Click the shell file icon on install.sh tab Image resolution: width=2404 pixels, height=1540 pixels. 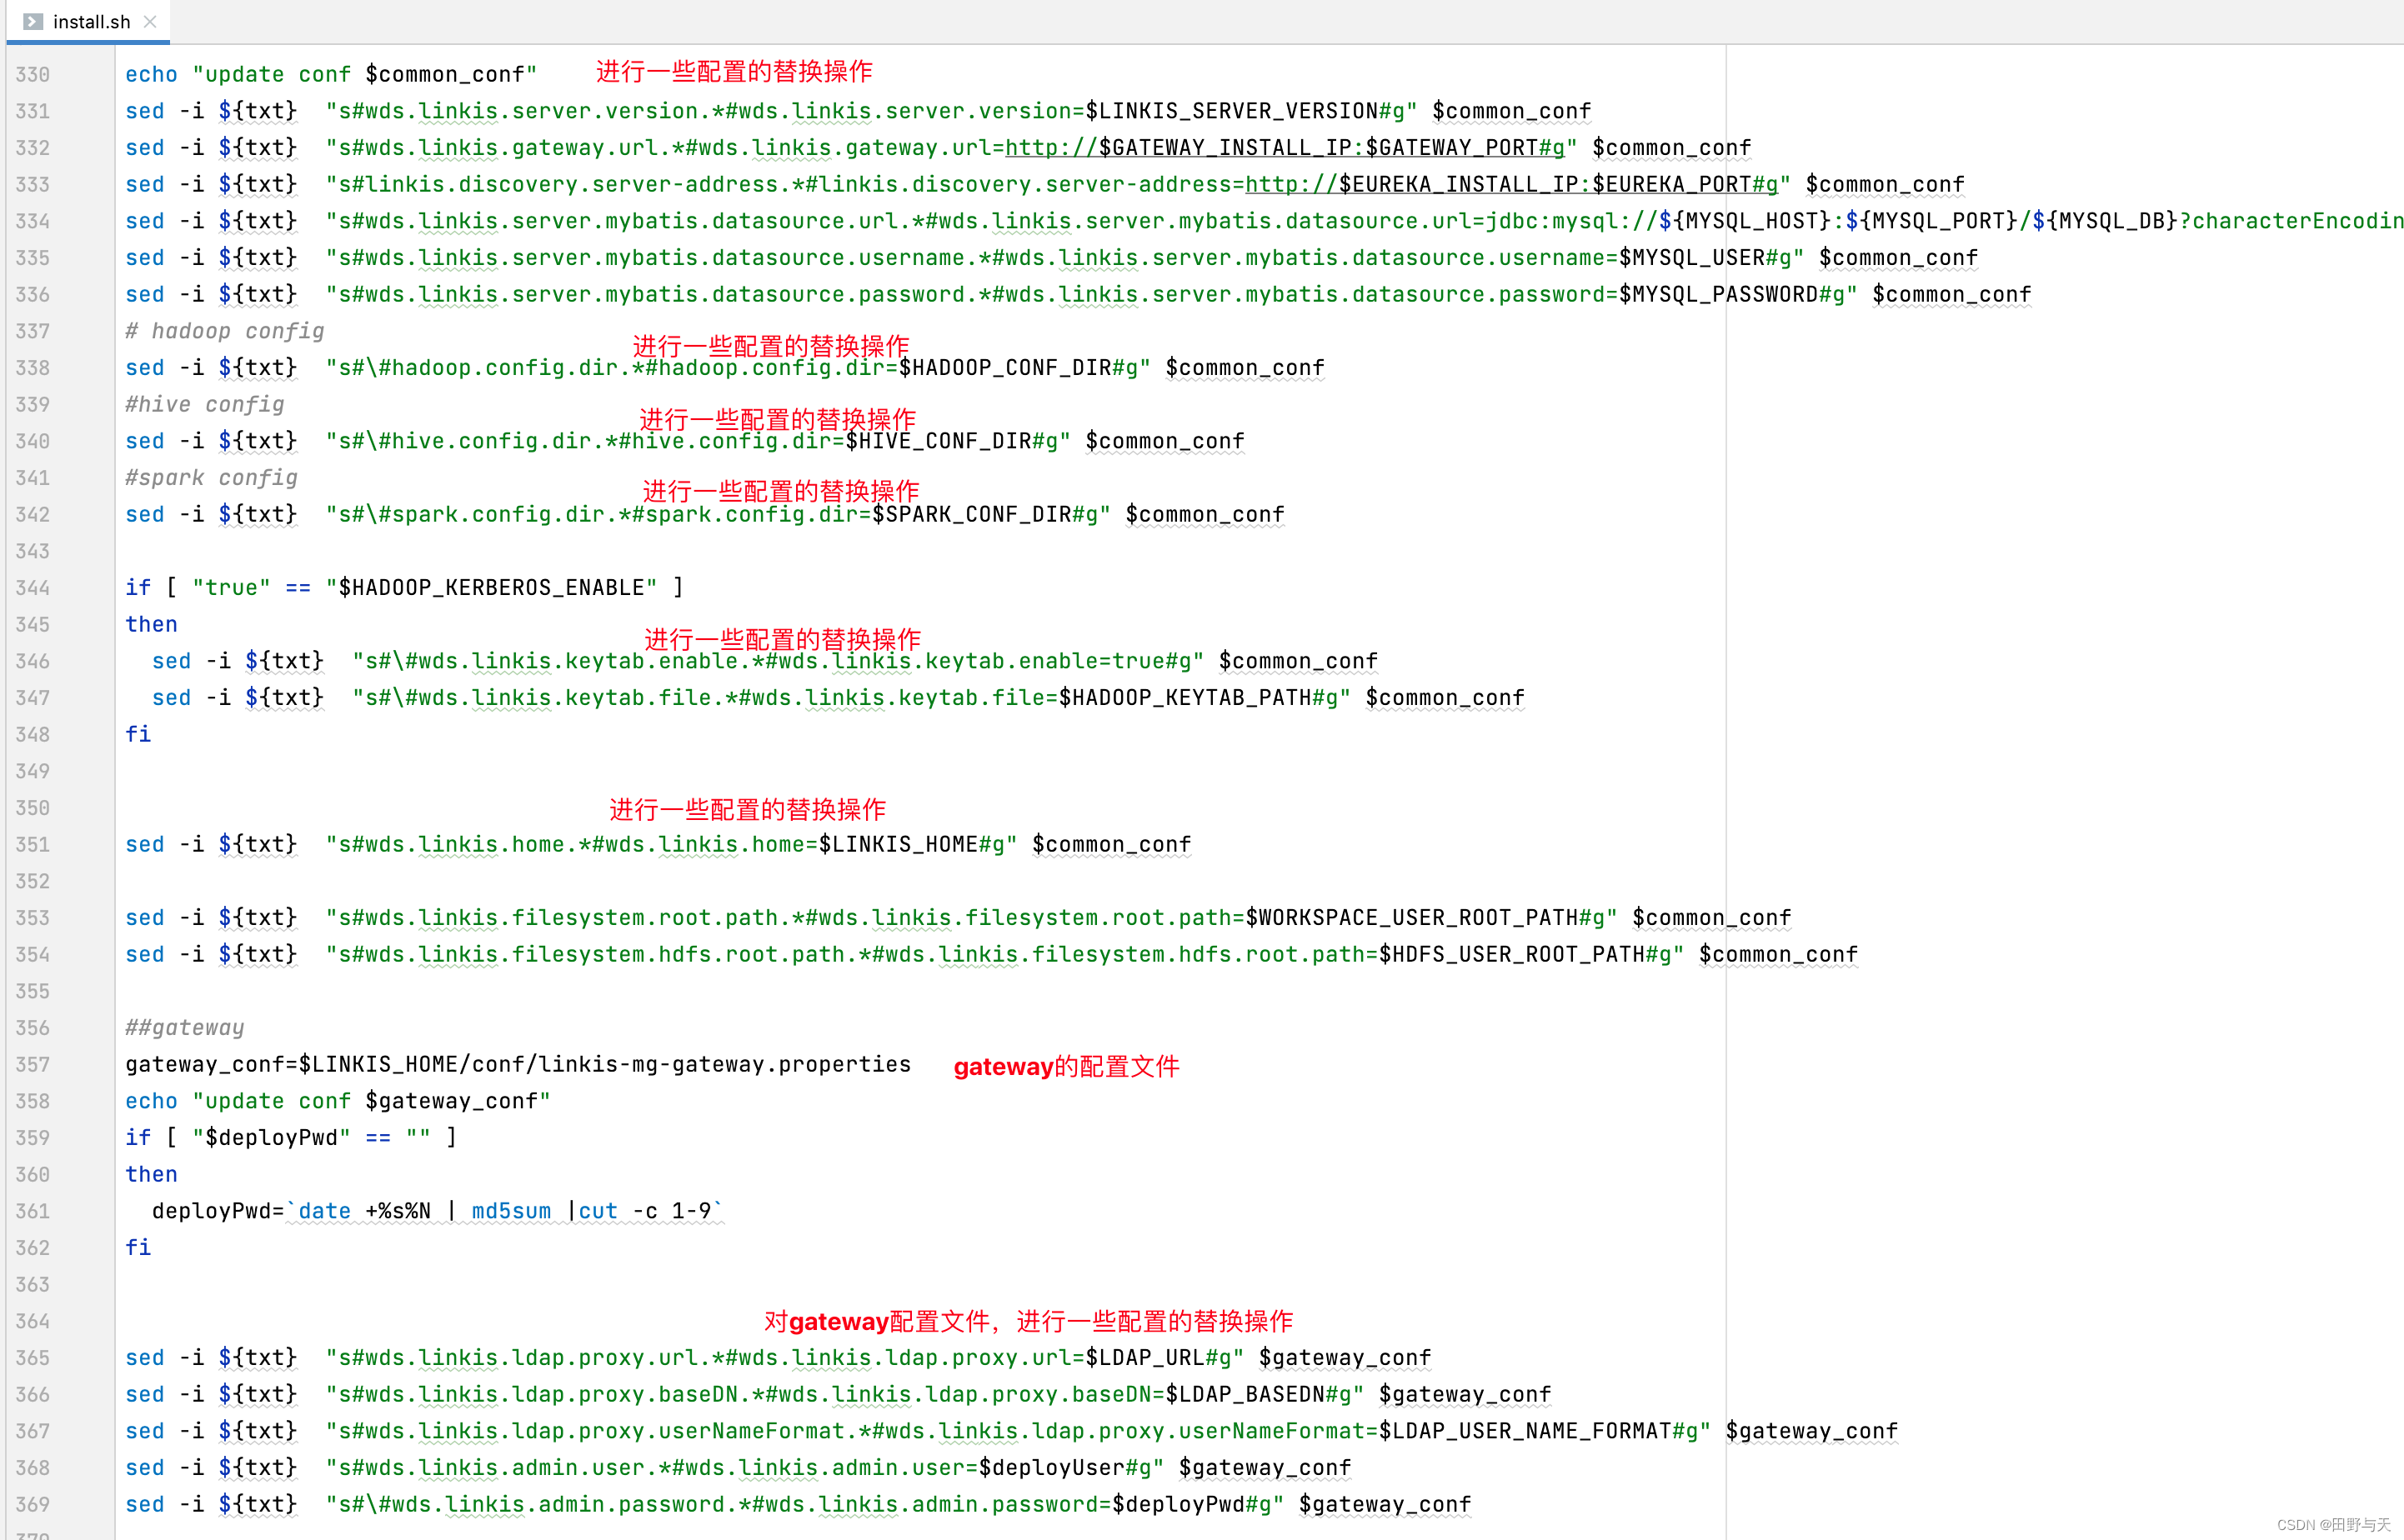click(x=33, y=21)
